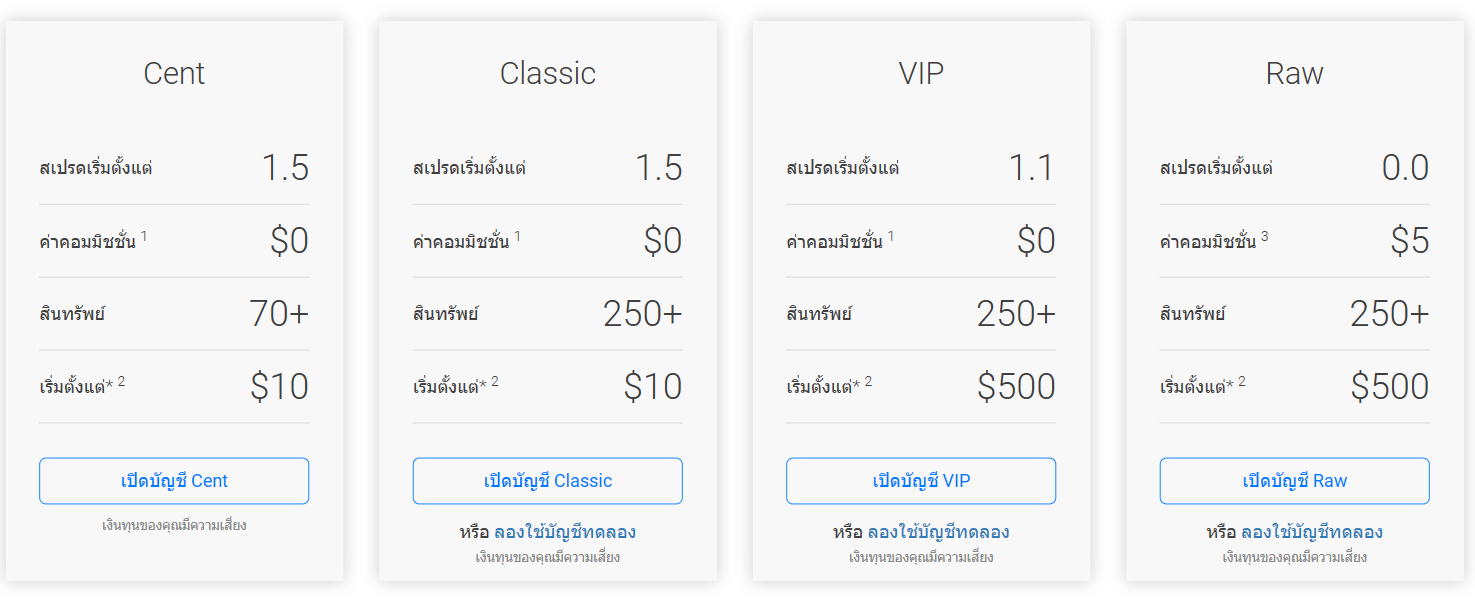Try the demo account under Raw
Image resolution: width=1475 pixels, height=615 pixels.
click(x=1313, y=531)
